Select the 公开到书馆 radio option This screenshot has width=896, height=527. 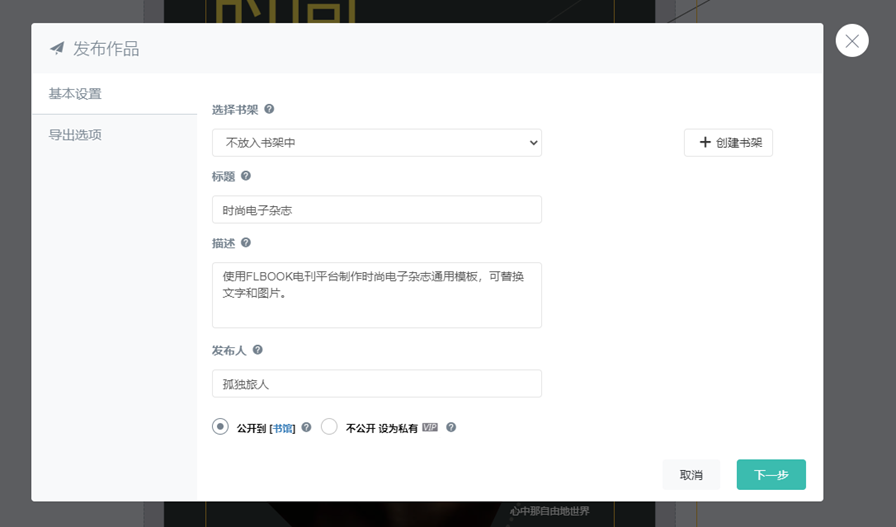220,426
